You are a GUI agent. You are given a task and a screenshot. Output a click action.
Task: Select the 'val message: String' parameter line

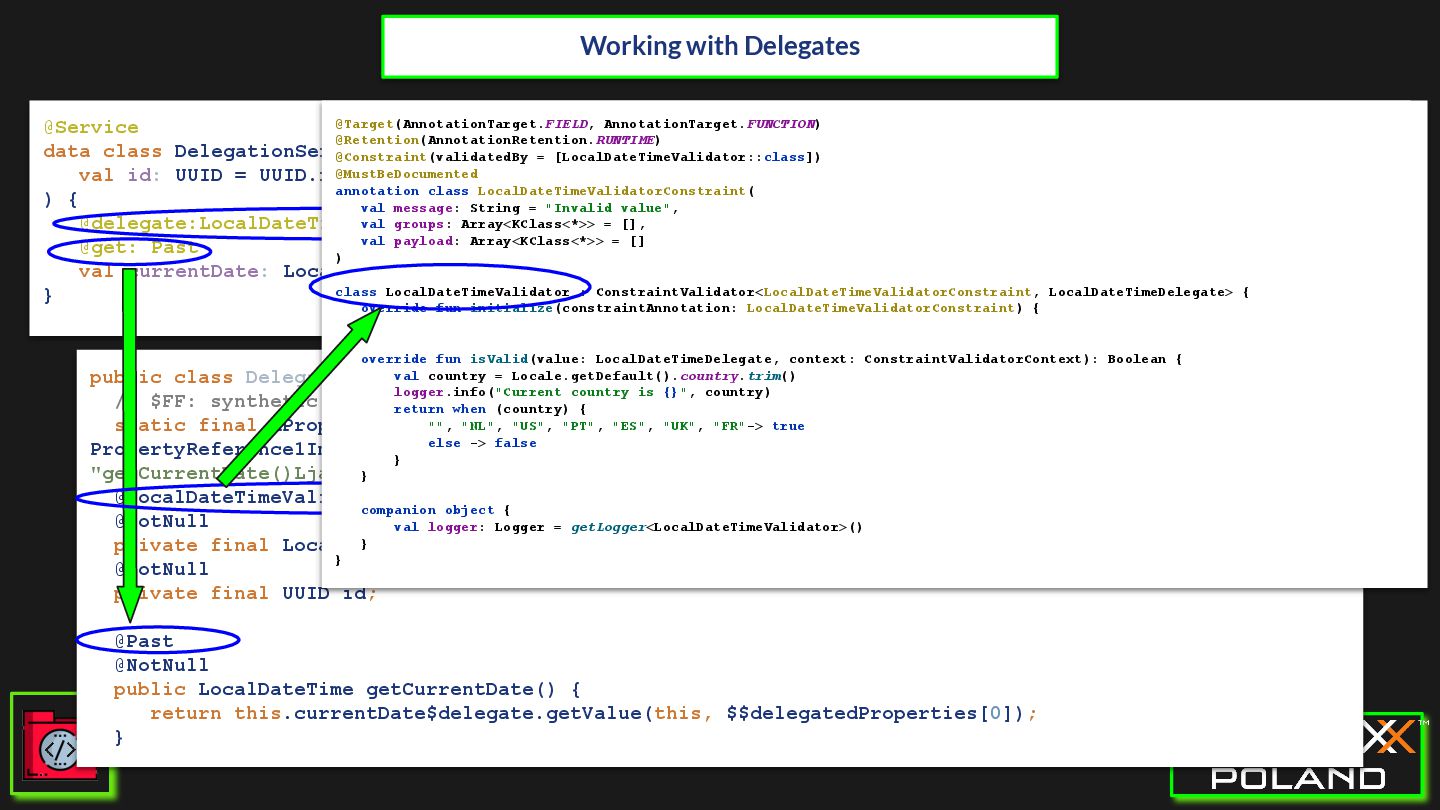[x=520, y=208]
